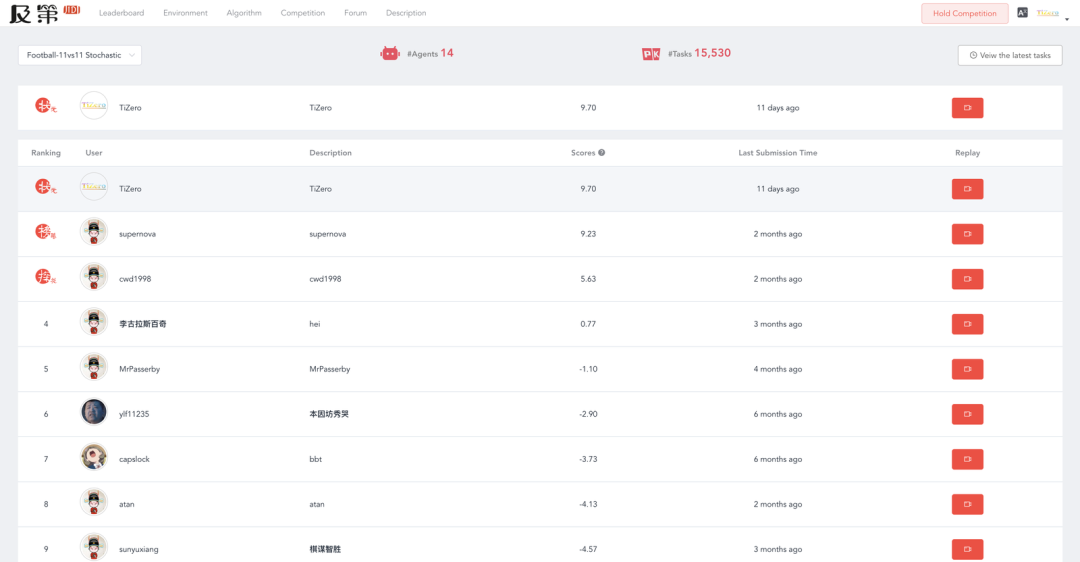
Task: Click ylf11235's profile avatar
Action: 94,412
